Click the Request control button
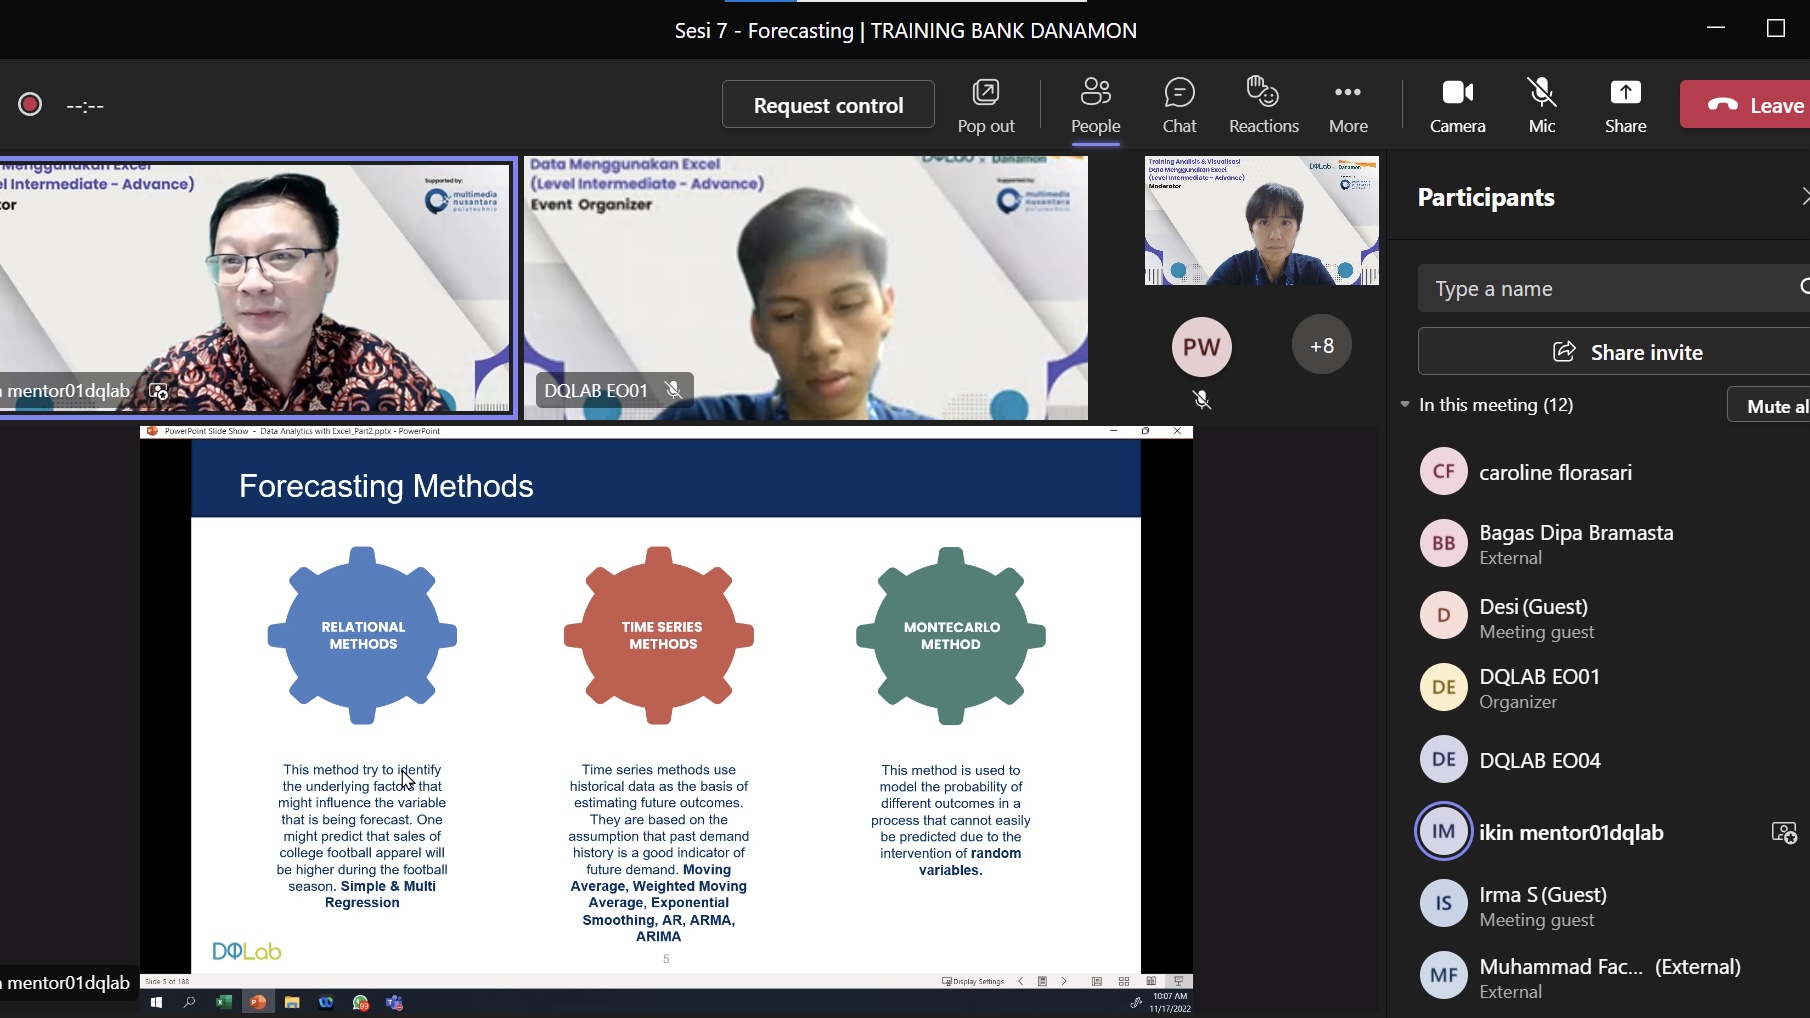This screenshot has height=1018, width=1810. pyautogui.click(x=828, y=105)
